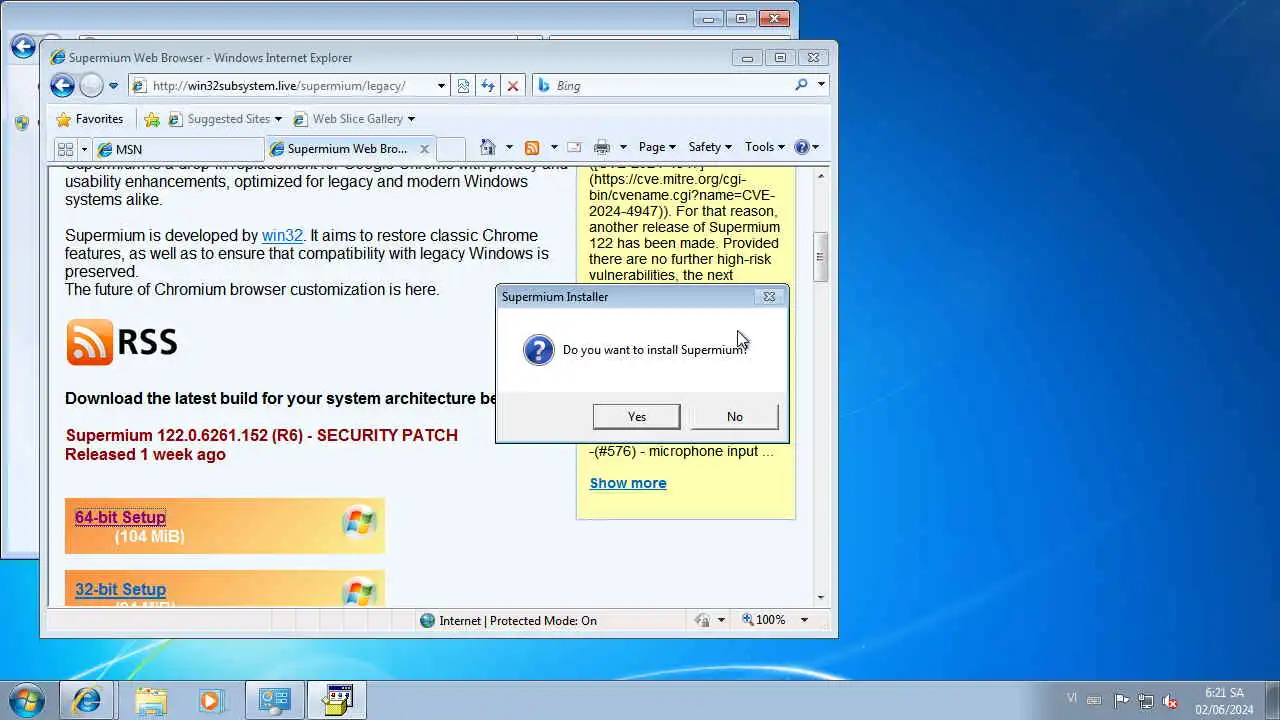Screen dimensions: 1280x720
Task: Follow the win32 developer link
Action: (282, 236)
